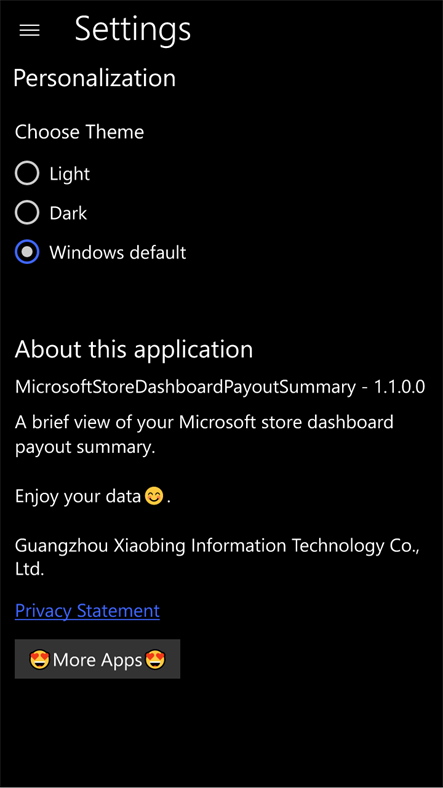This screenshot has height=788, width=443.
Task: Select the Dark theme radio button
Action: (x=27, y=213)
